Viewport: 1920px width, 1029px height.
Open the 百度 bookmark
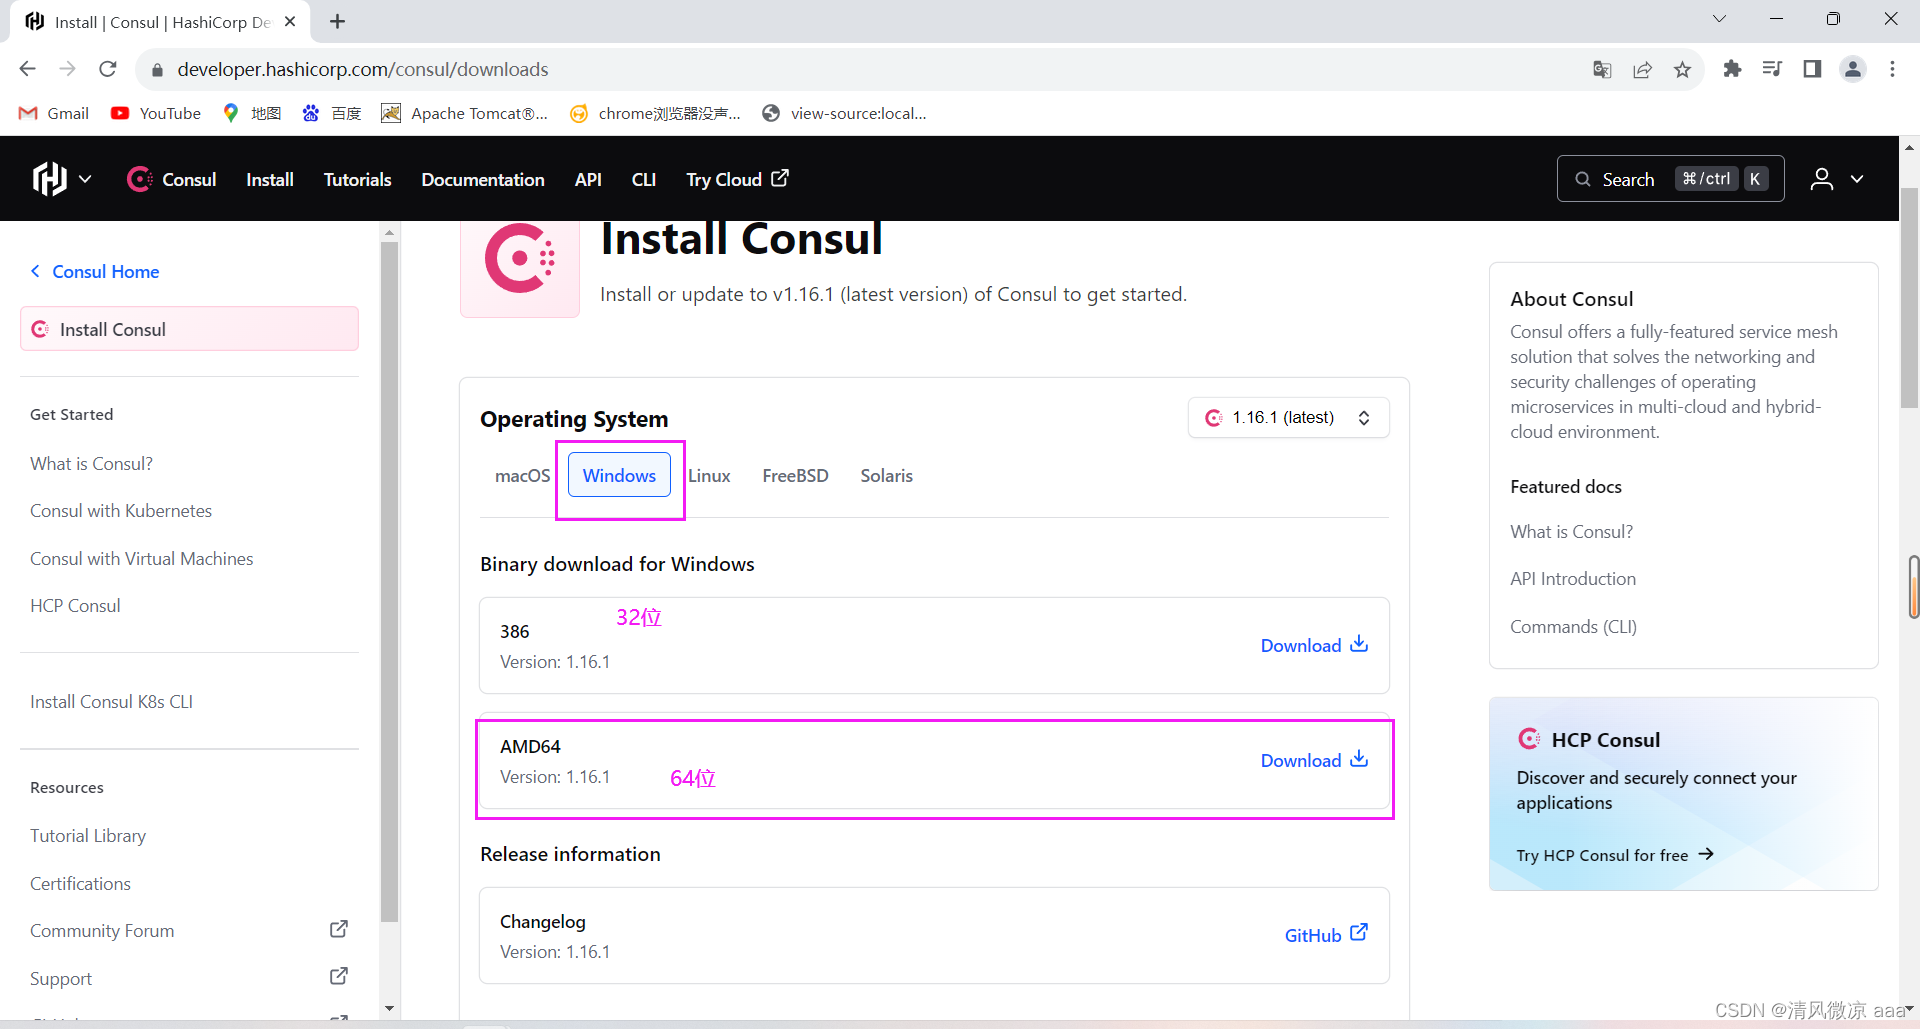click(x=332, y=113)
